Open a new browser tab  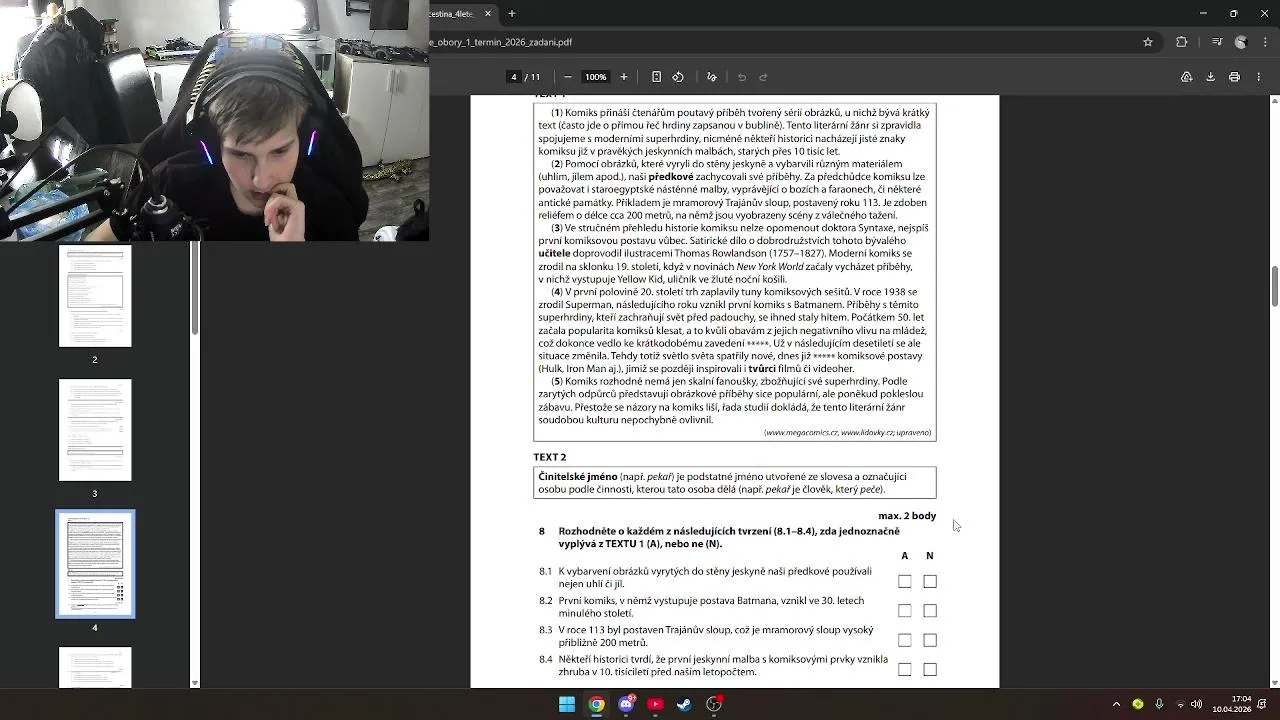[512, 13]
